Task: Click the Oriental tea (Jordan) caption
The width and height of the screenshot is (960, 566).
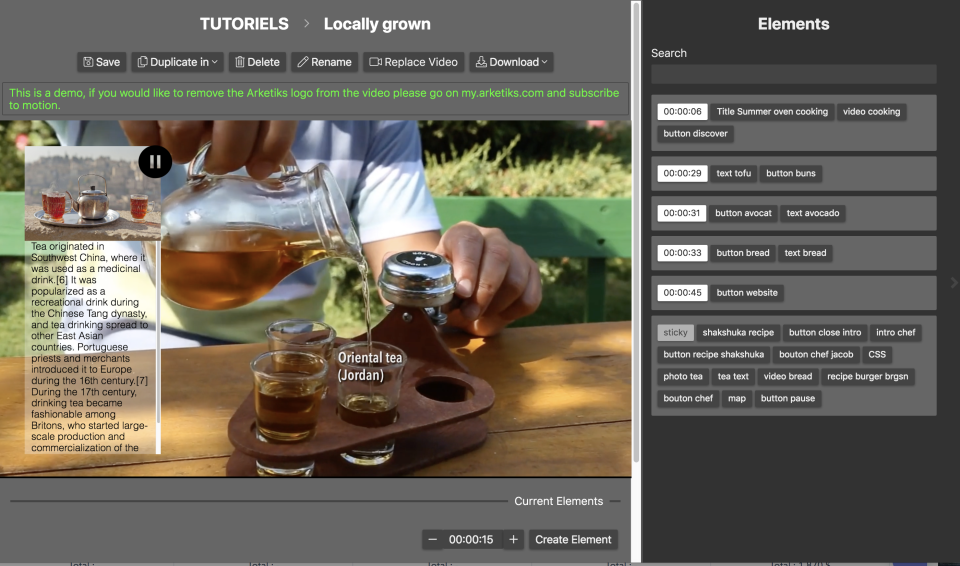Action: [370, 366]
